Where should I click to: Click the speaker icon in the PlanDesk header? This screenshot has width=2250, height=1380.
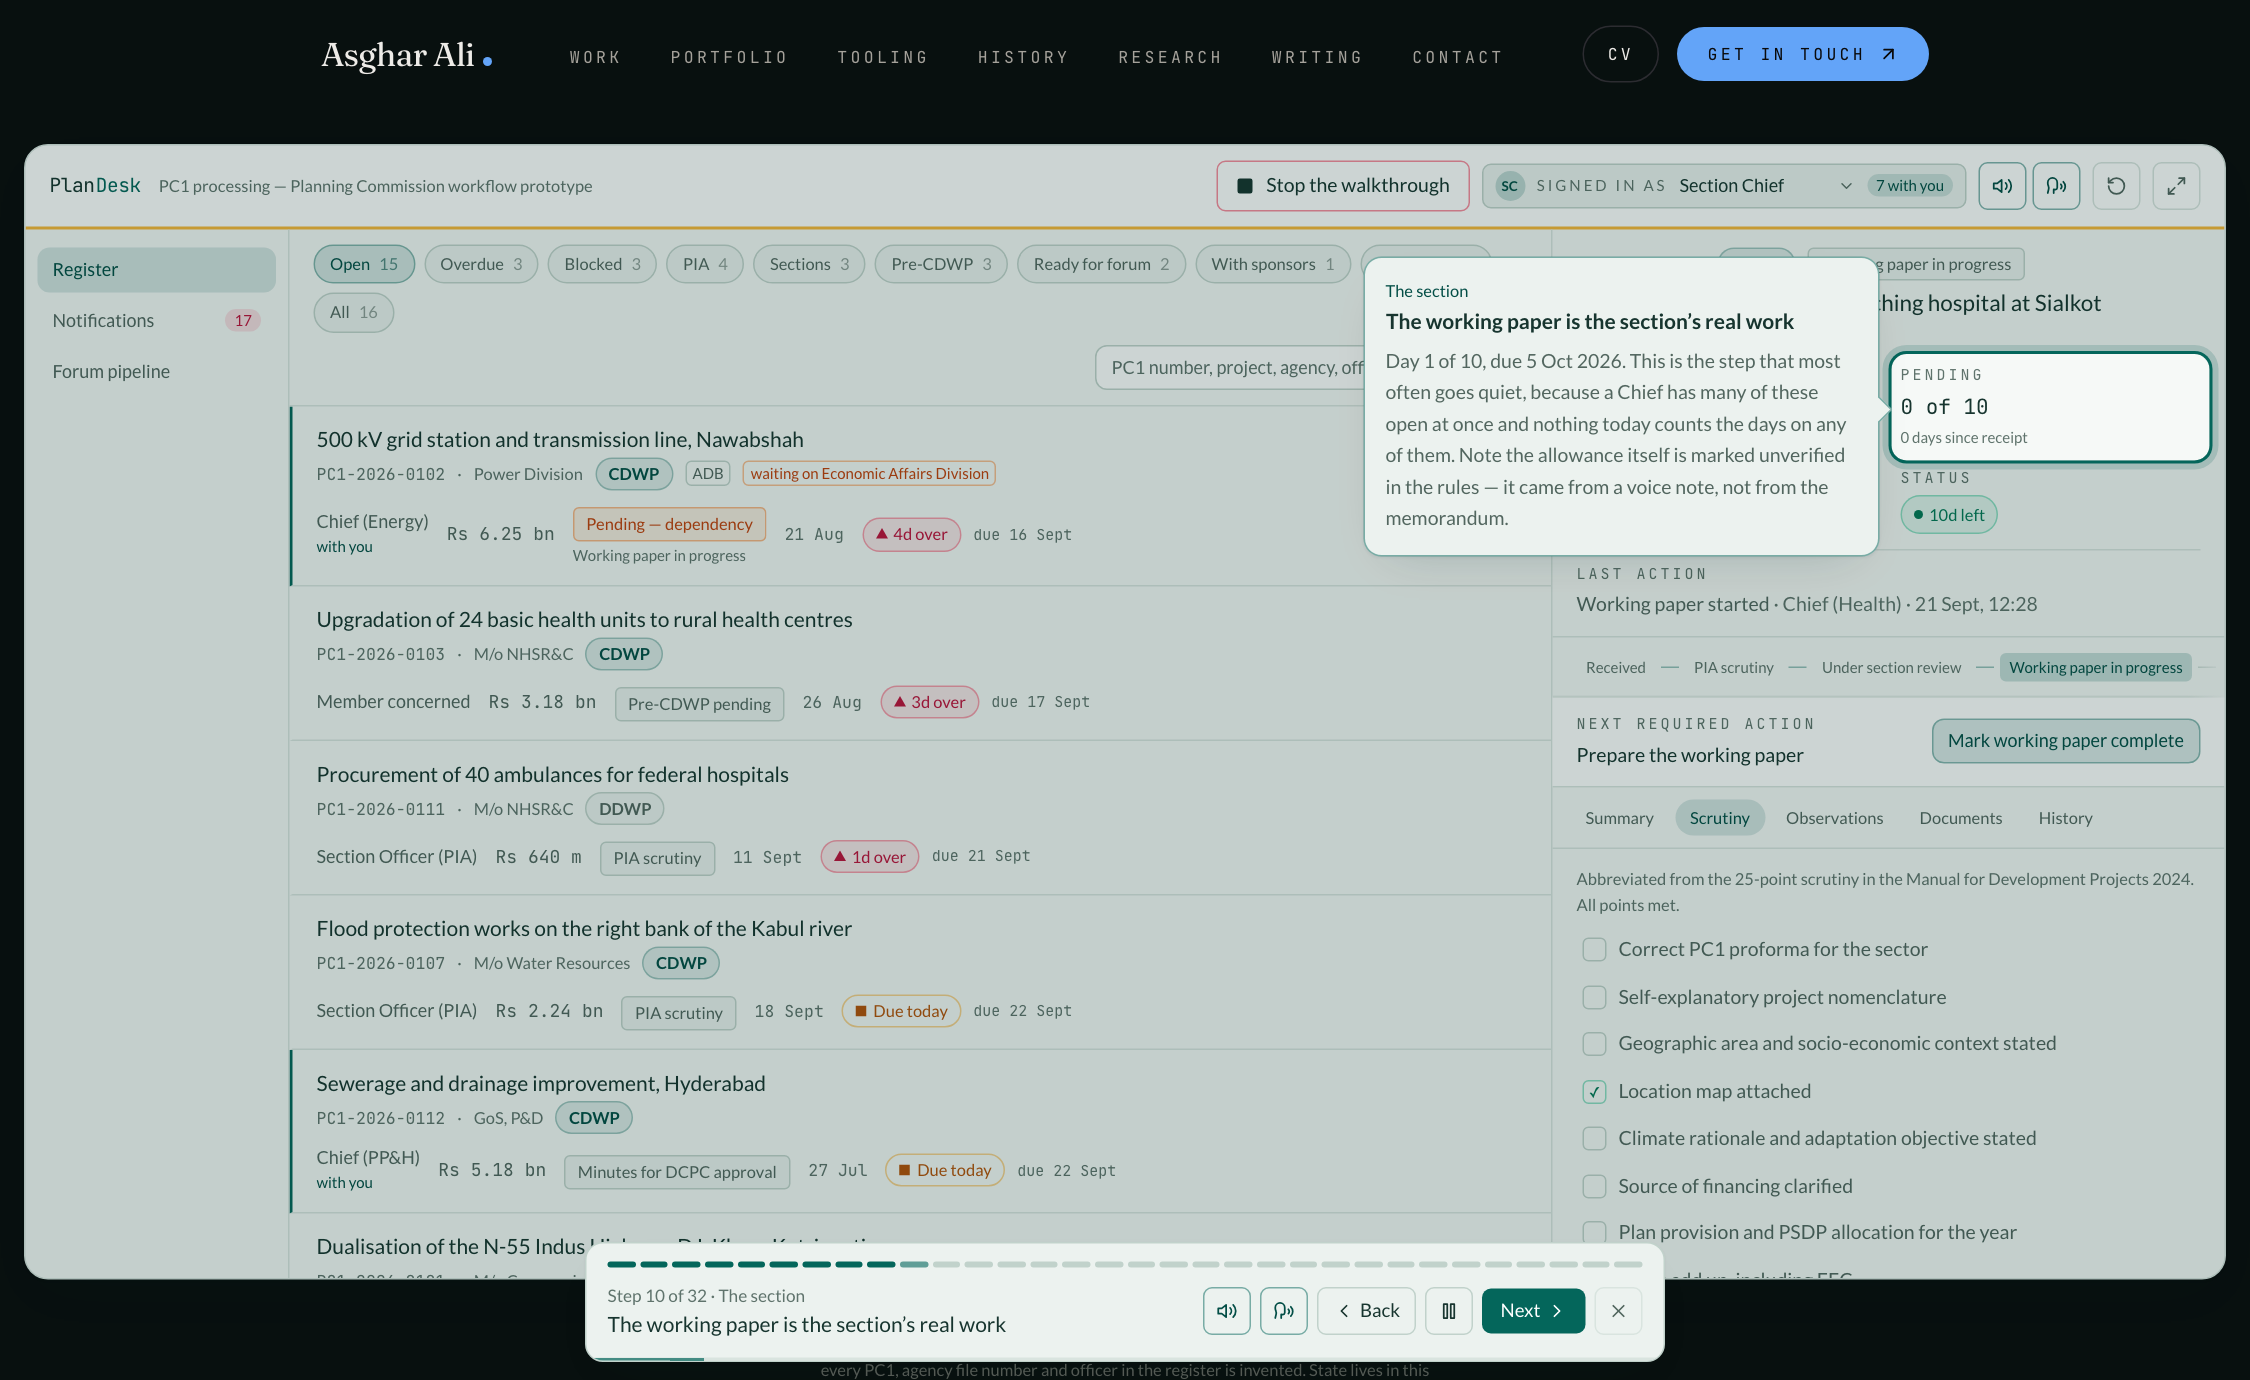coord(2002,186)
